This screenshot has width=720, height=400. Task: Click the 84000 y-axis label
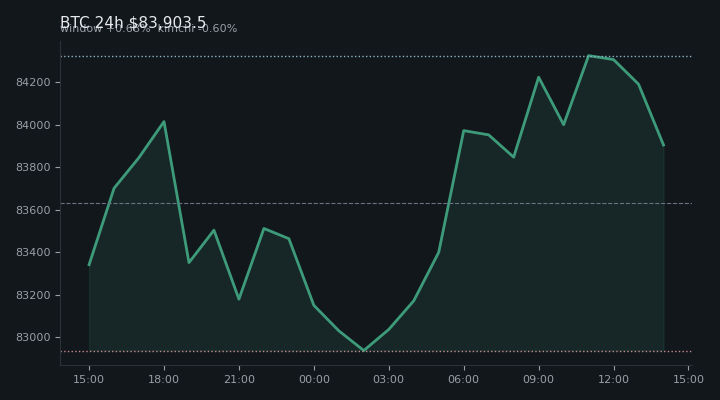tap(33, 125)
